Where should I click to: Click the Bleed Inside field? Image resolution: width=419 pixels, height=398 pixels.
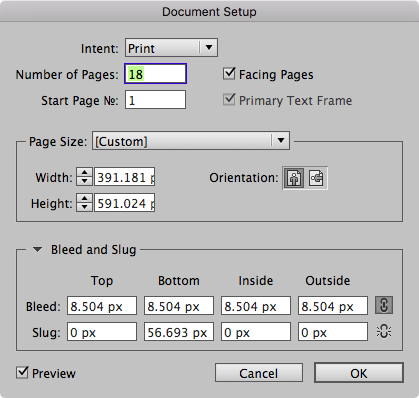(x=256, y=306)
